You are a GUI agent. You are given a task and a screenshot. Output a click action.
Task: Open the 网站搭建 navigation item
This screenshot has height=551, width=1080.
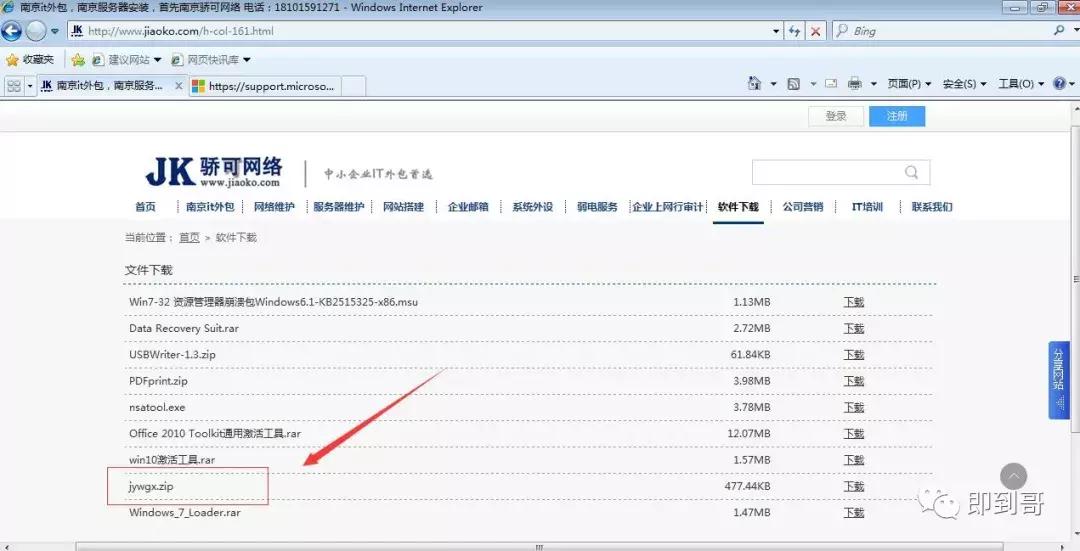[x=403, y=207]
